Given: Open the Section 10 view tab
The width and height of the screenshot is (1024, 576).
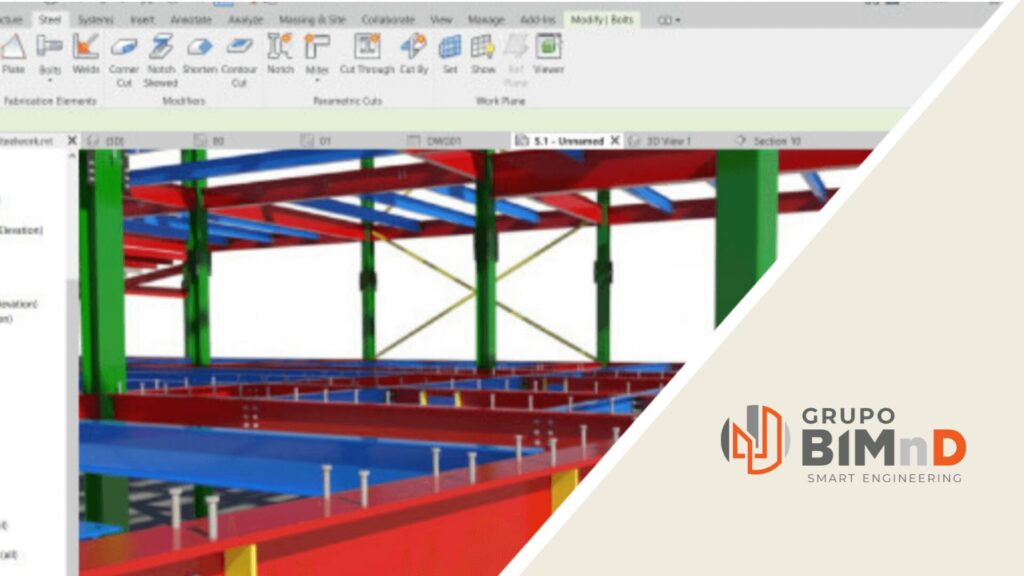Looking at the screenshot, I should tap(776, 141).
